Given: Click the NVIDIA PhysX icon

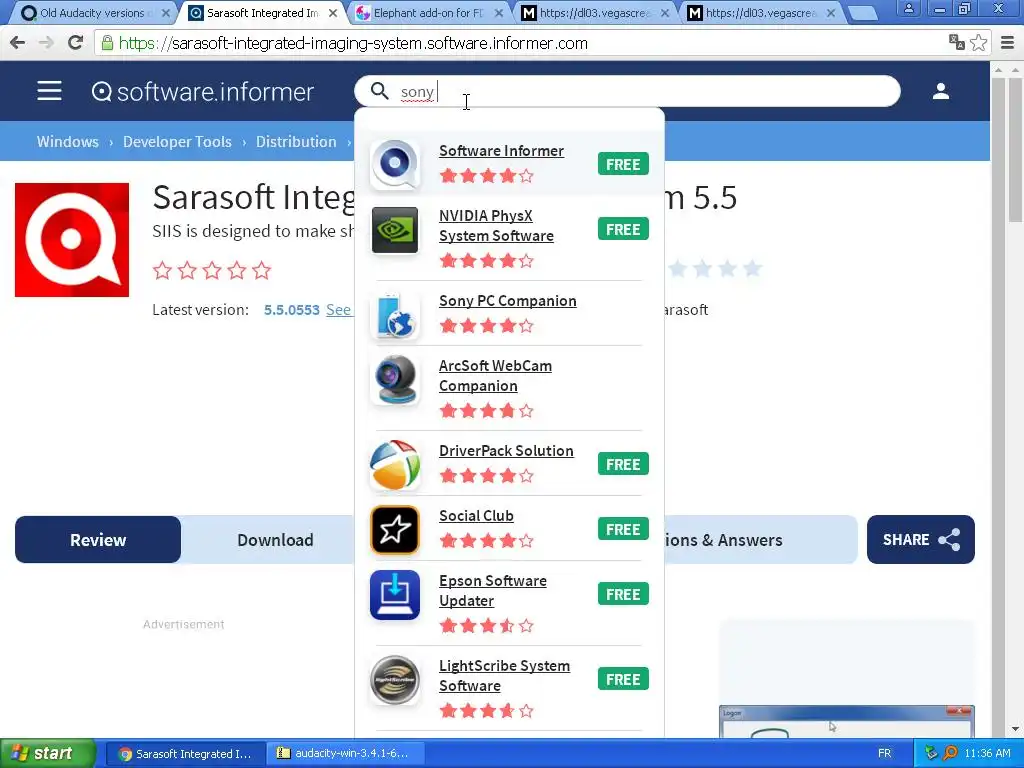Looking at the screenshot, I should click(x=394, y=230).
